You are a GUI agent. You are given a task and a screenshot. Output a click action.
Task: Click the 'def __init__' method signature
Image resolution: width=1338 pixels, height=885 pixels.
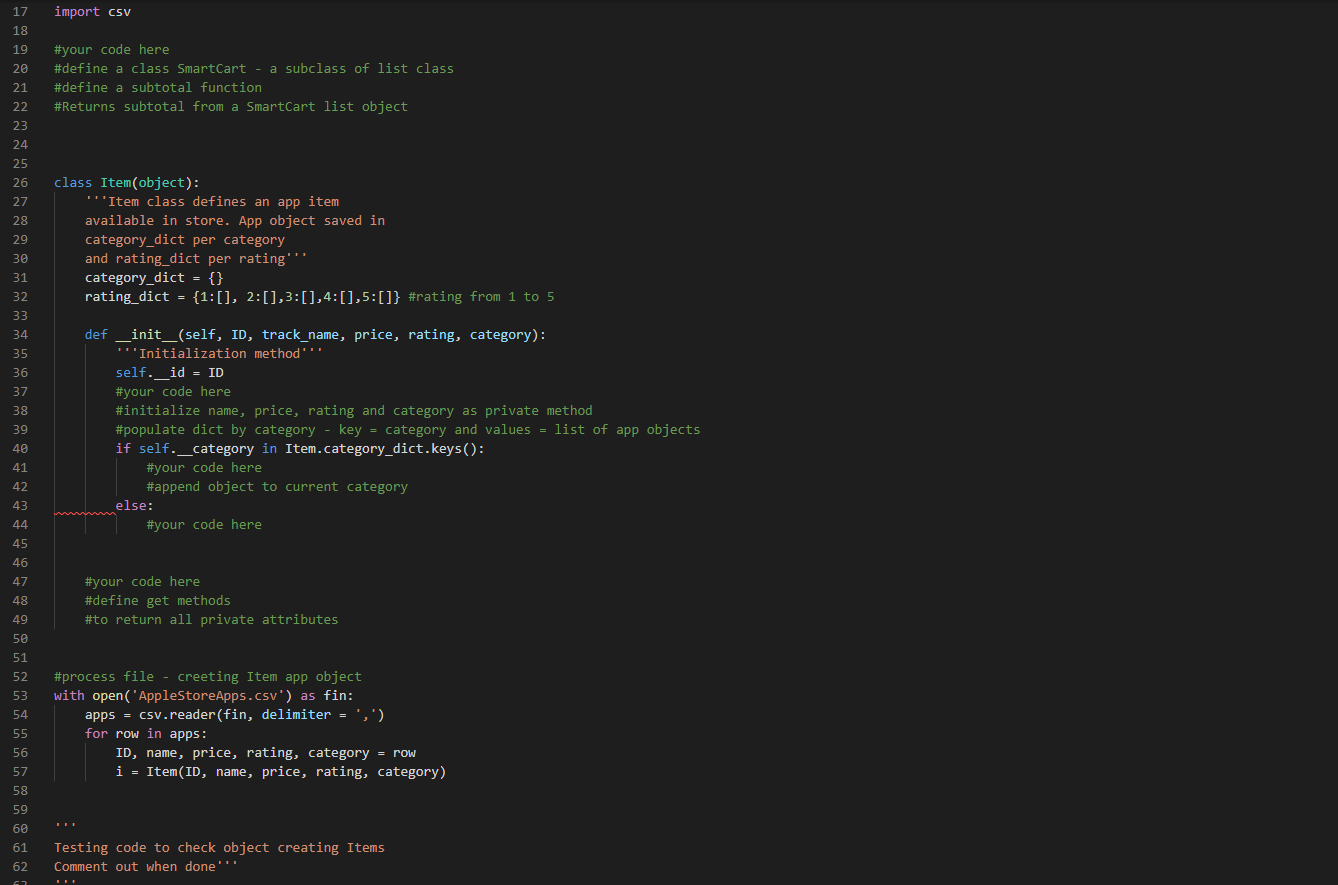(x=315, y=335)
